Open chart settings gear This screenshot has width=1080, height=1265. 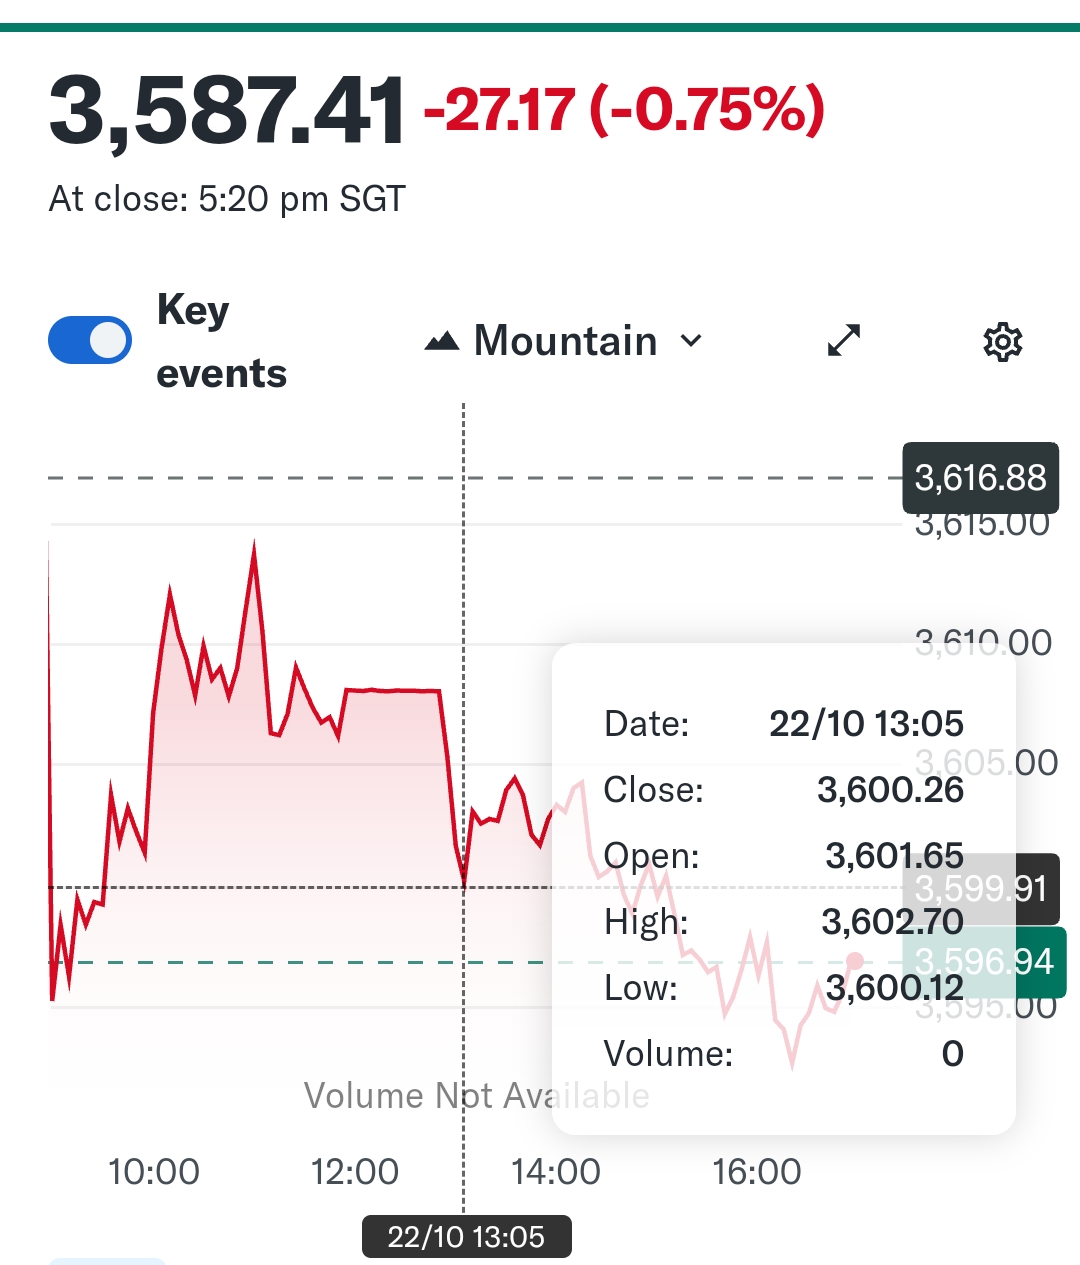pyautogui.click(x=1002, y=342)
